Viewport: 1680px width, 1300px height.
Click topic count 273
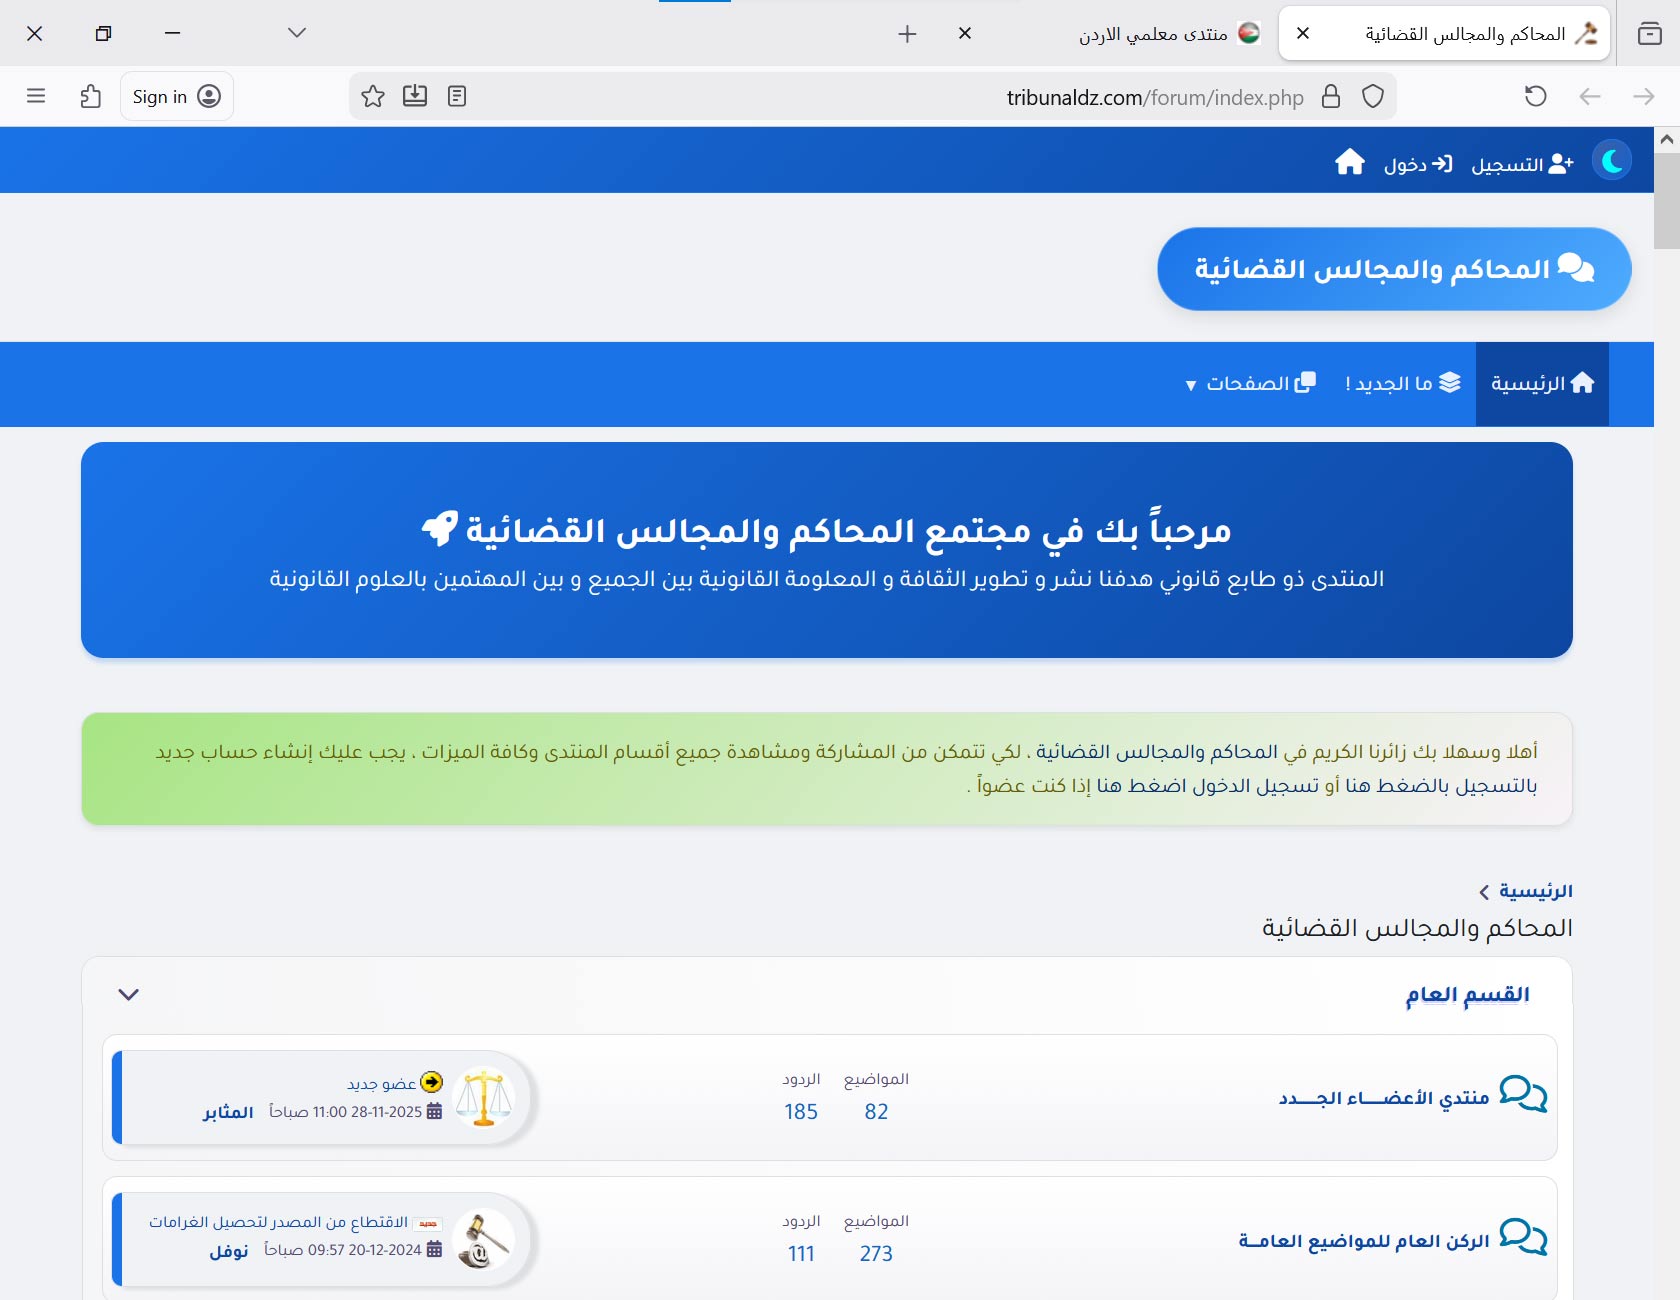(876, 1254)
